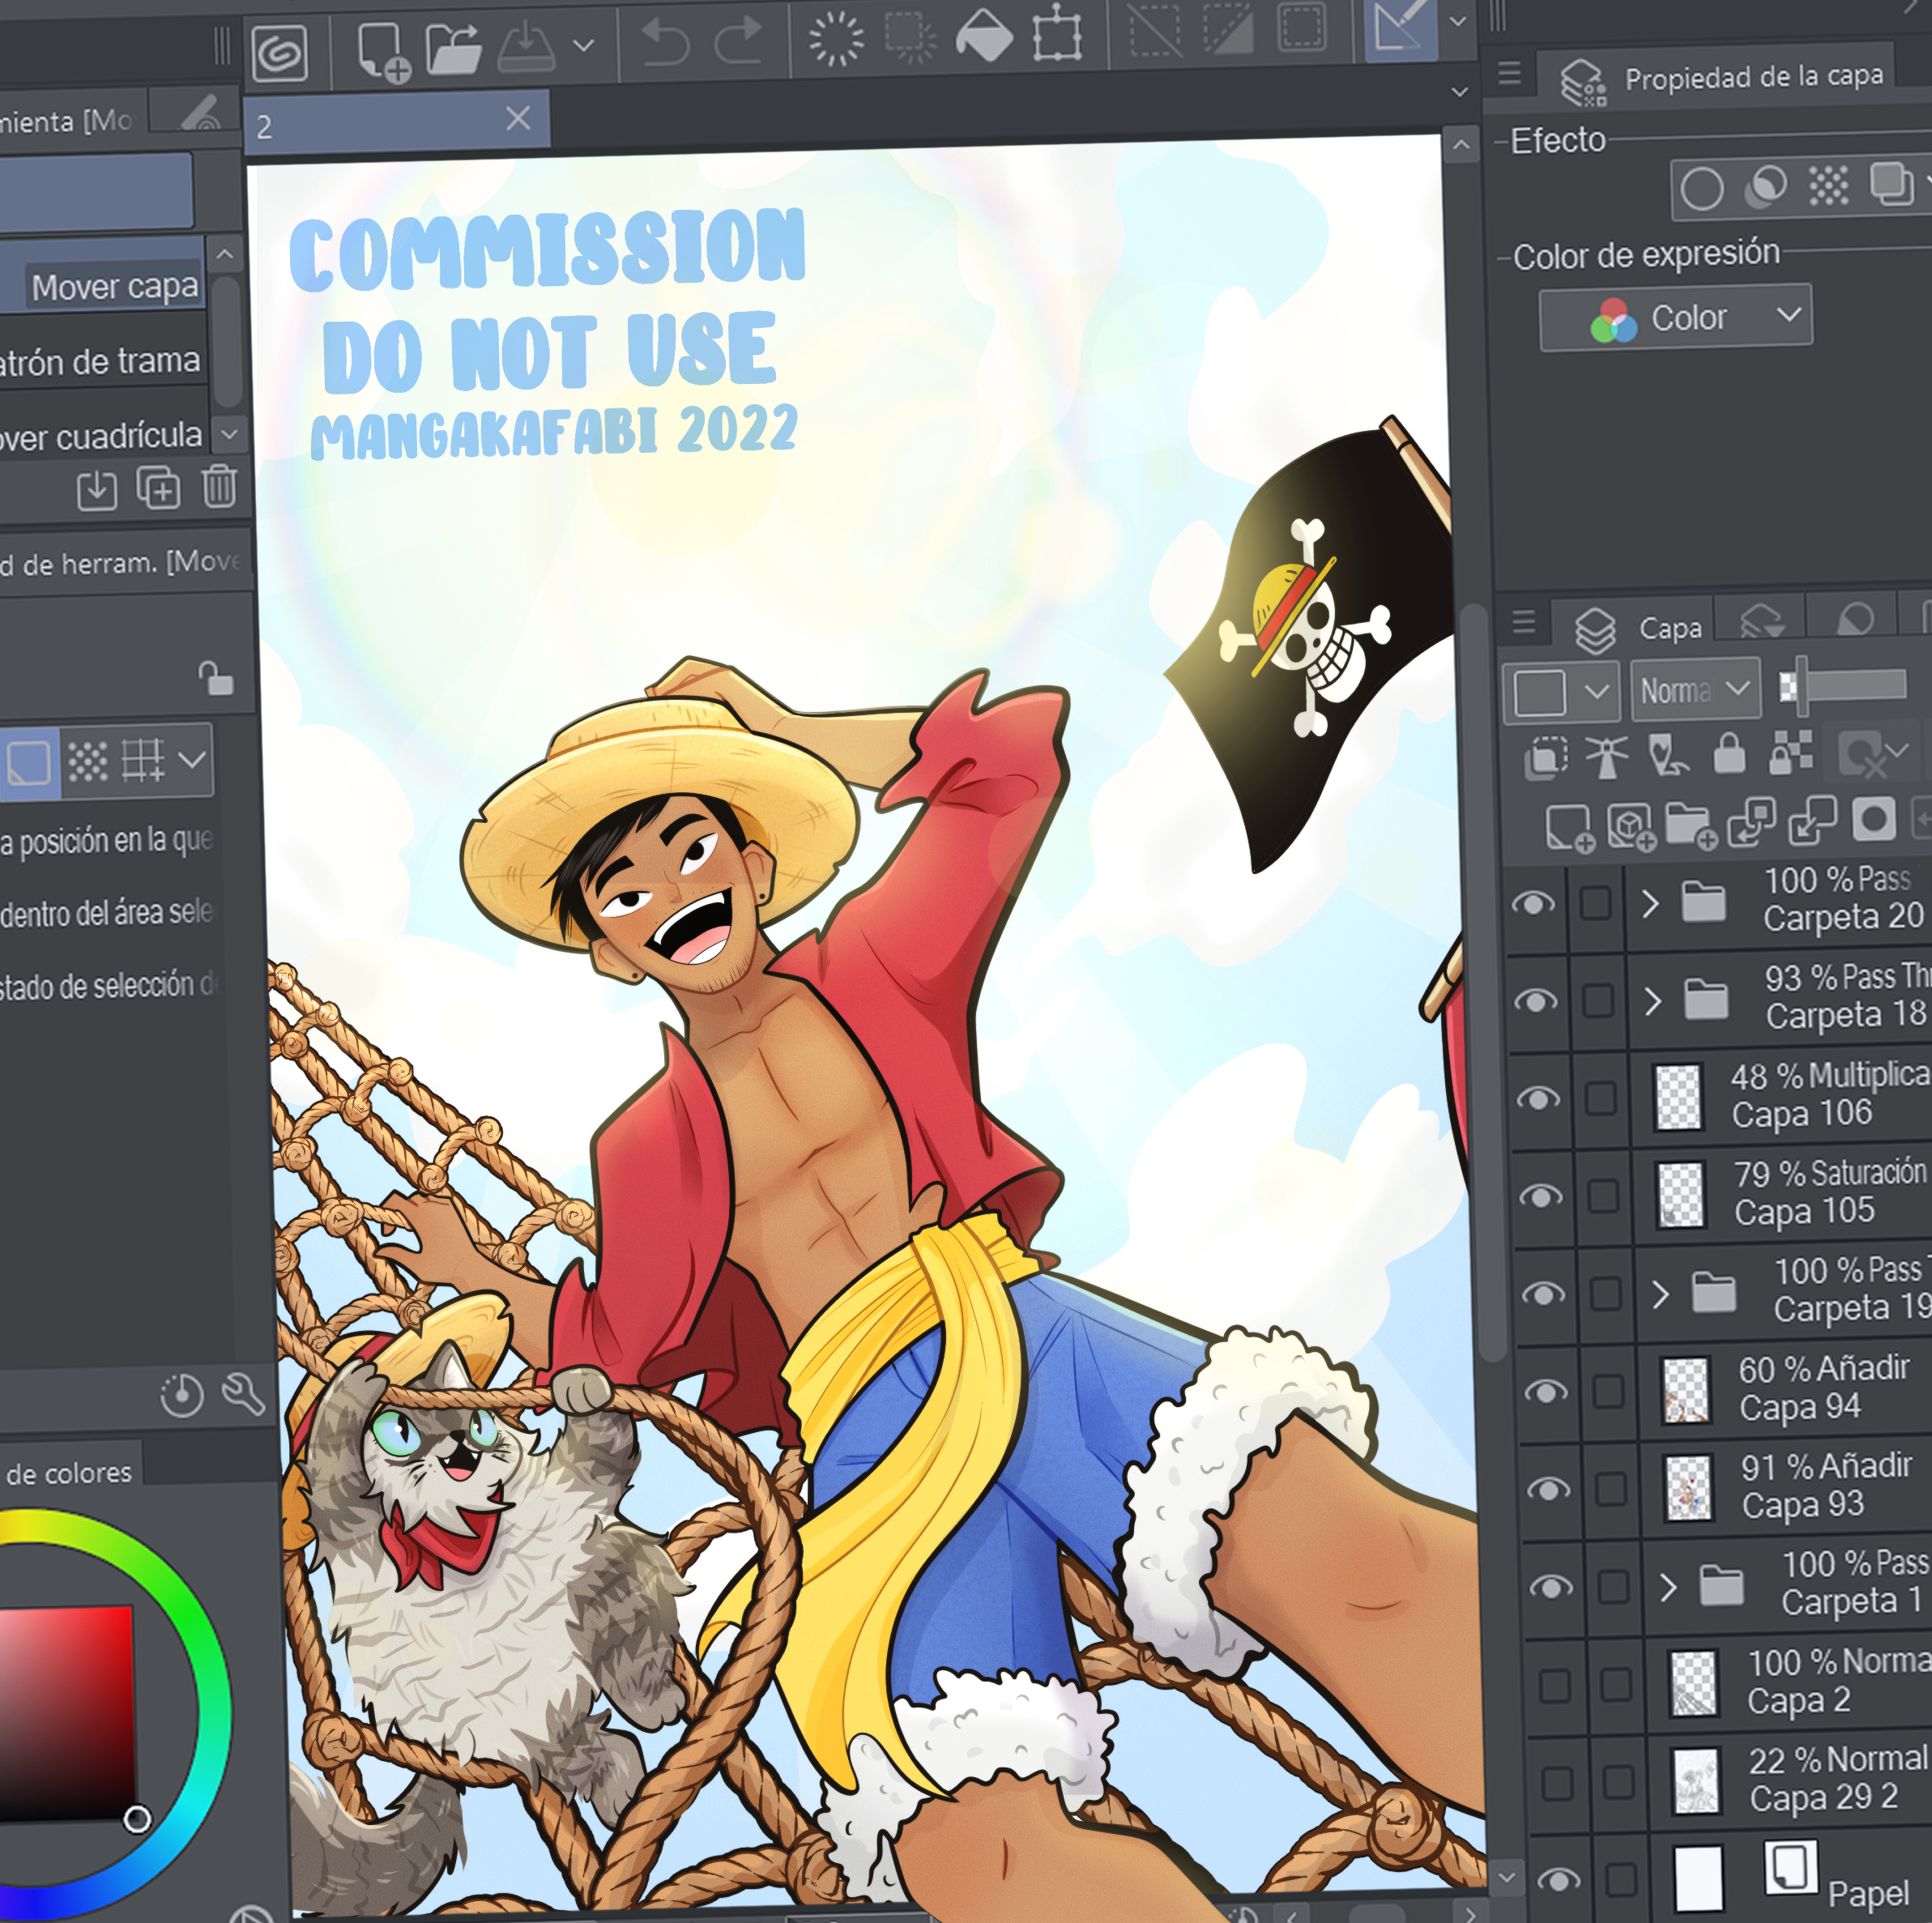Expand Carpeta 19 folder arrow
This screenshot has width=1932, height=1923.
click(1661, 1294)
